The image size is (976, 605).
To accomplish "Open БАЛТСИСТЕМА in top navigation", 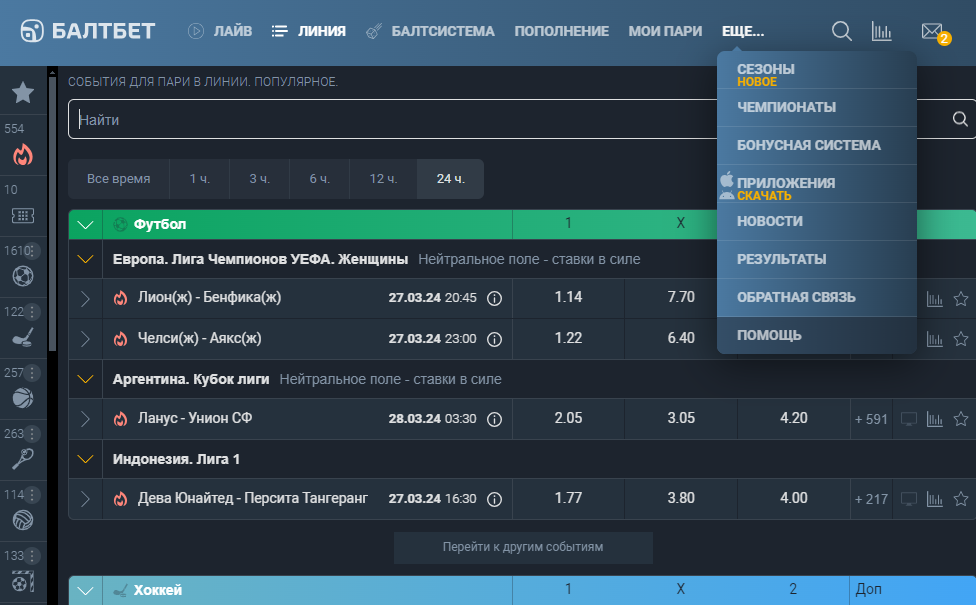I will pos(430,31).
